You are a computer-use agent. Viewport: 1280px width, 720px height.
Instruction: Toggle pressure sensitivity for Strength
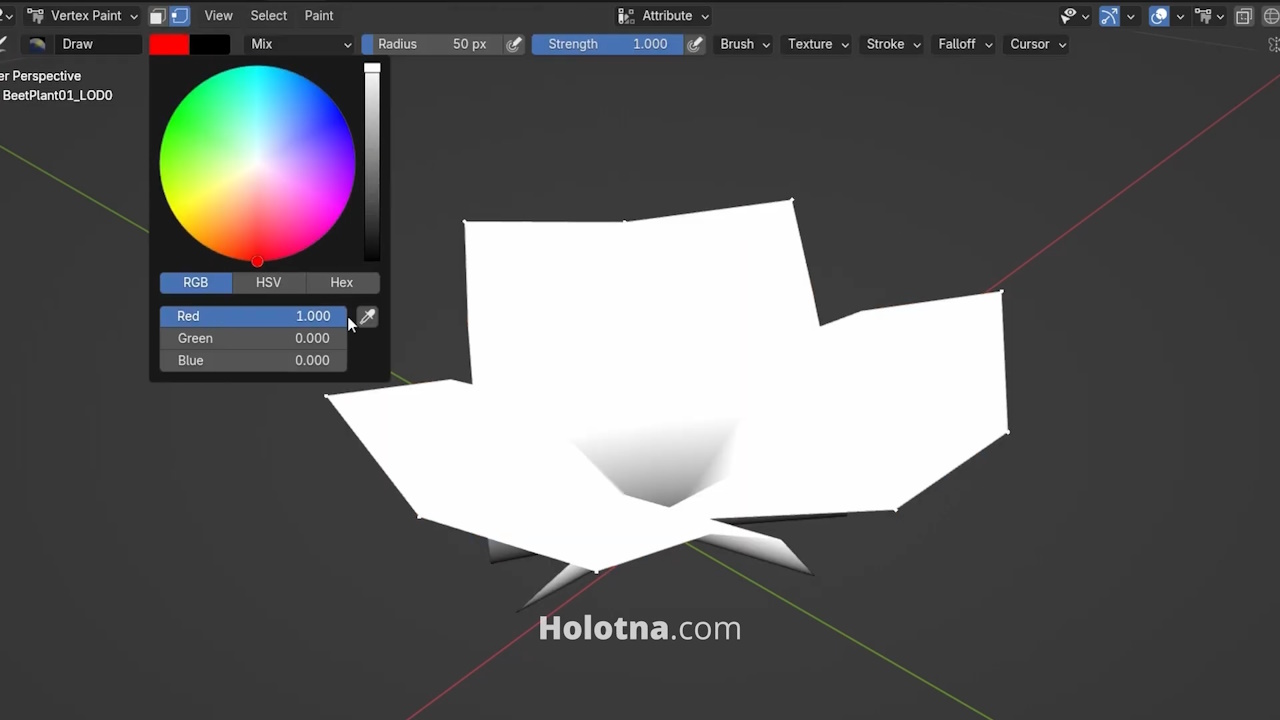[x=695, y=44]
